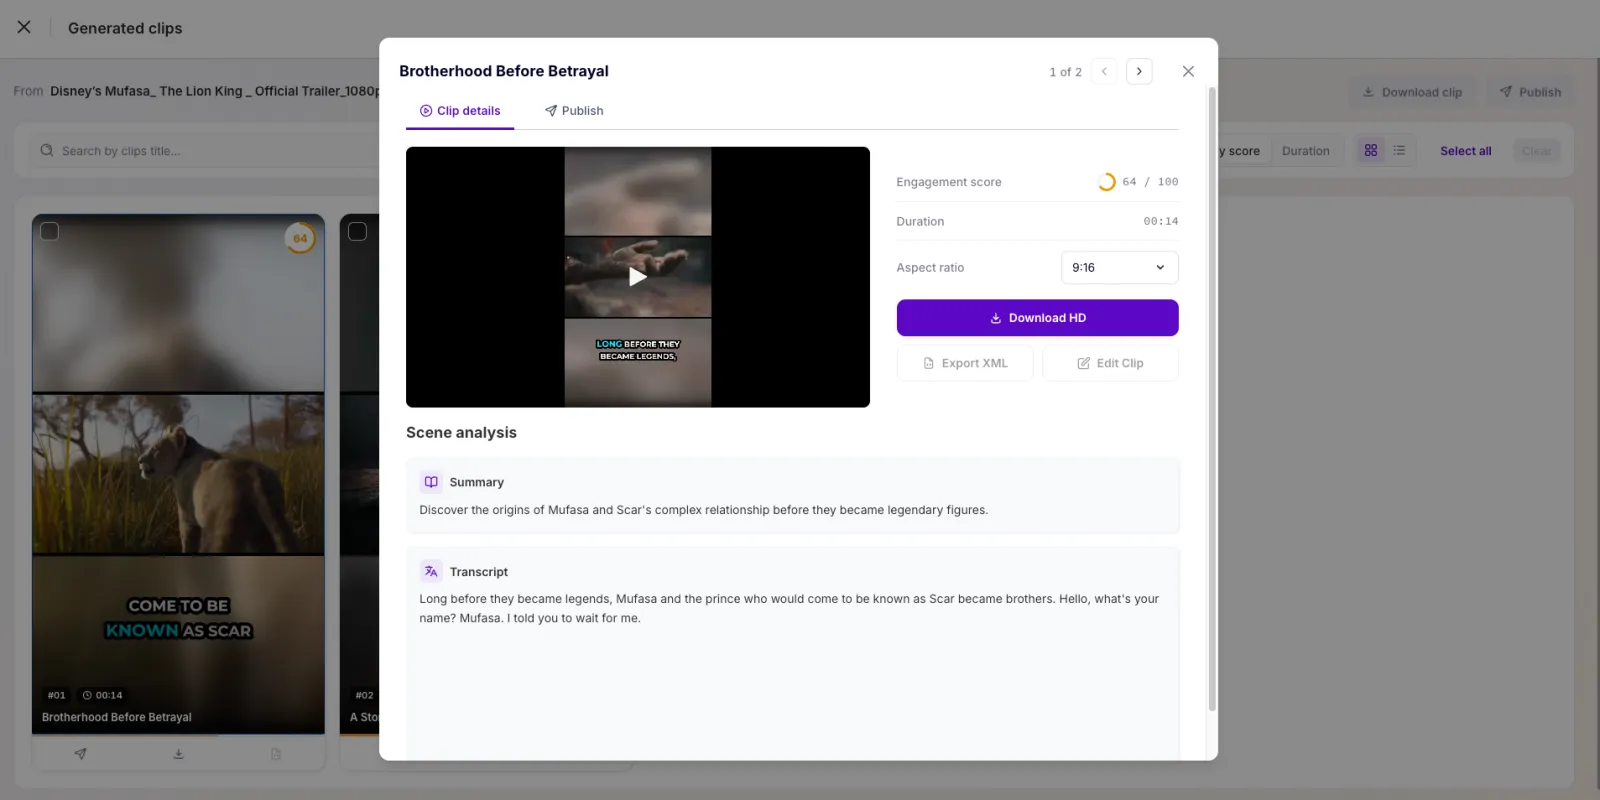The height and width of the screenshot is (800, 1600).
Task: Open the Aspect ratio 9:16 dropdown
Action: [x=1119, y=267]
